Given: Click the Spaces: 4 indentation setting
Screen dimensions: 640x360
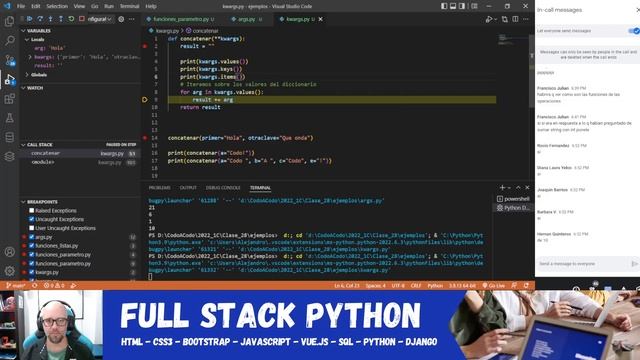Looking at the screenshot, I should [x=375, y=285].
